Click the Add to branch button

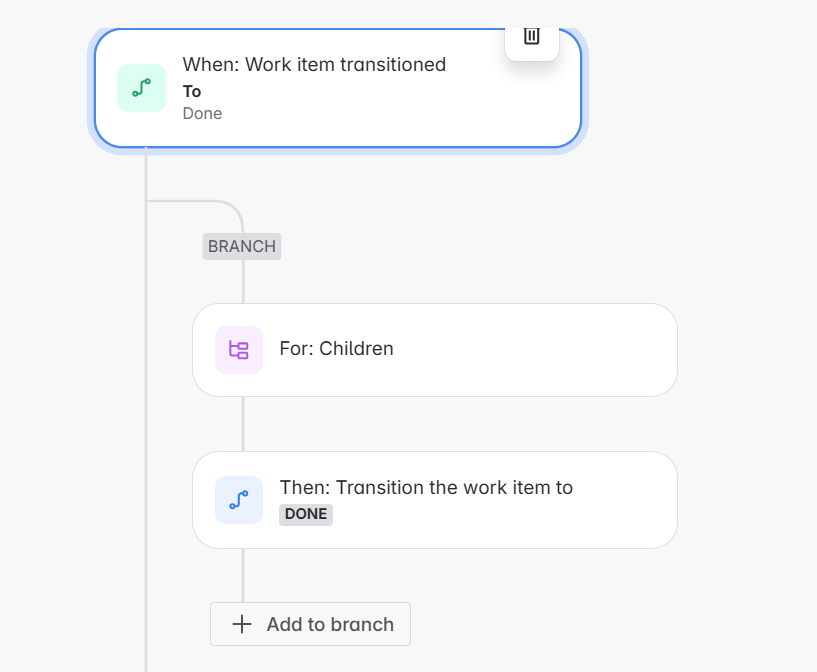tap(310, 624)
